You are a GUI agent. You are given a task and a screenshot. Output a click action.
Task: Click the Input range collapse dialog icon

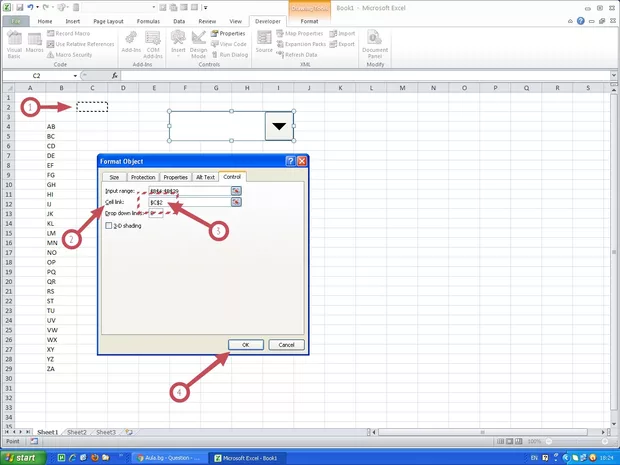236,191
